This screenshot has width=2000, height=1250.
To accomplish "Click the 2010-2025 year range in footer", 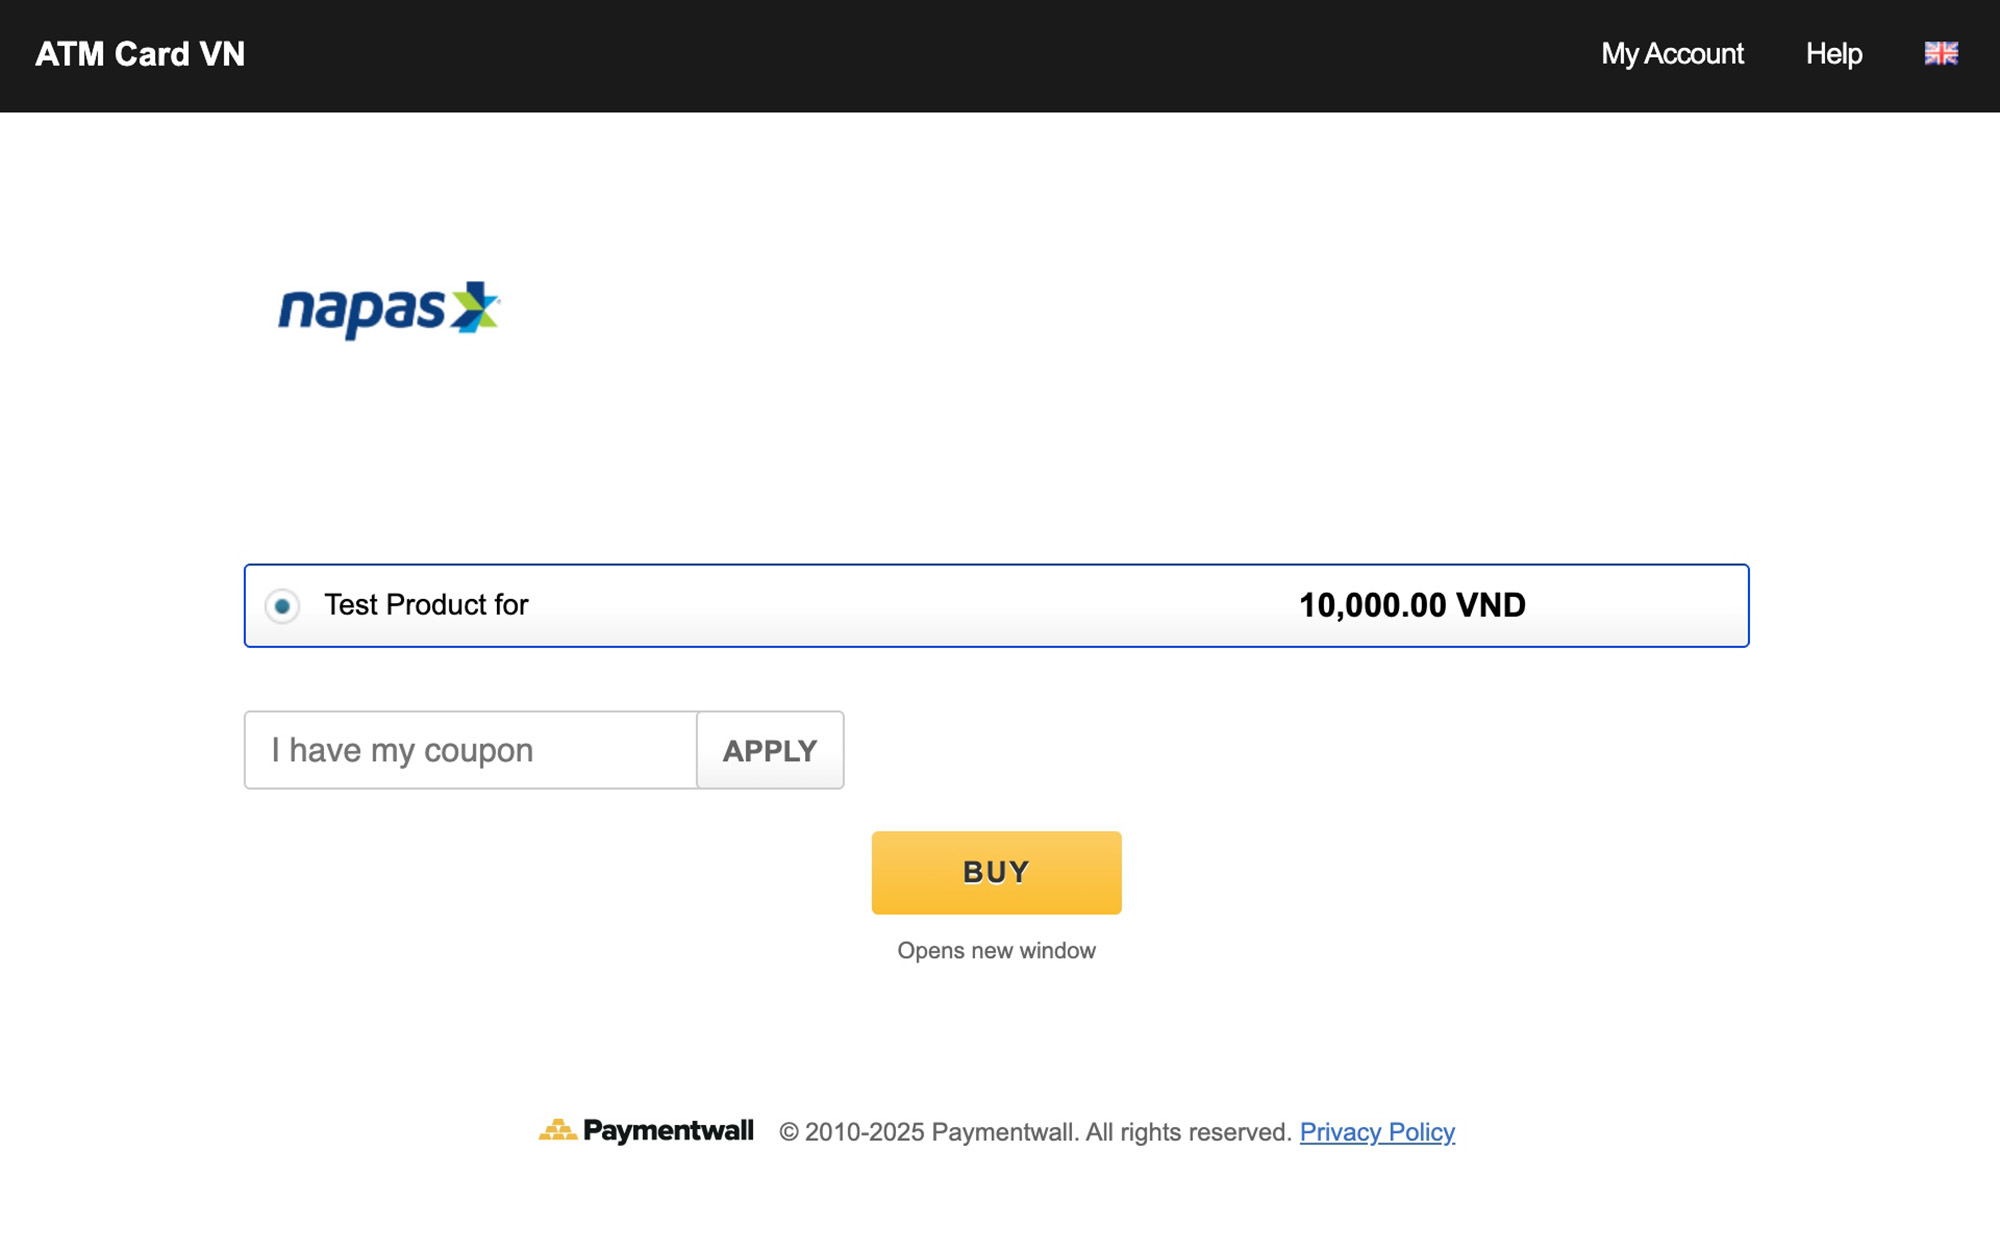I will (x=864, y=1132).
